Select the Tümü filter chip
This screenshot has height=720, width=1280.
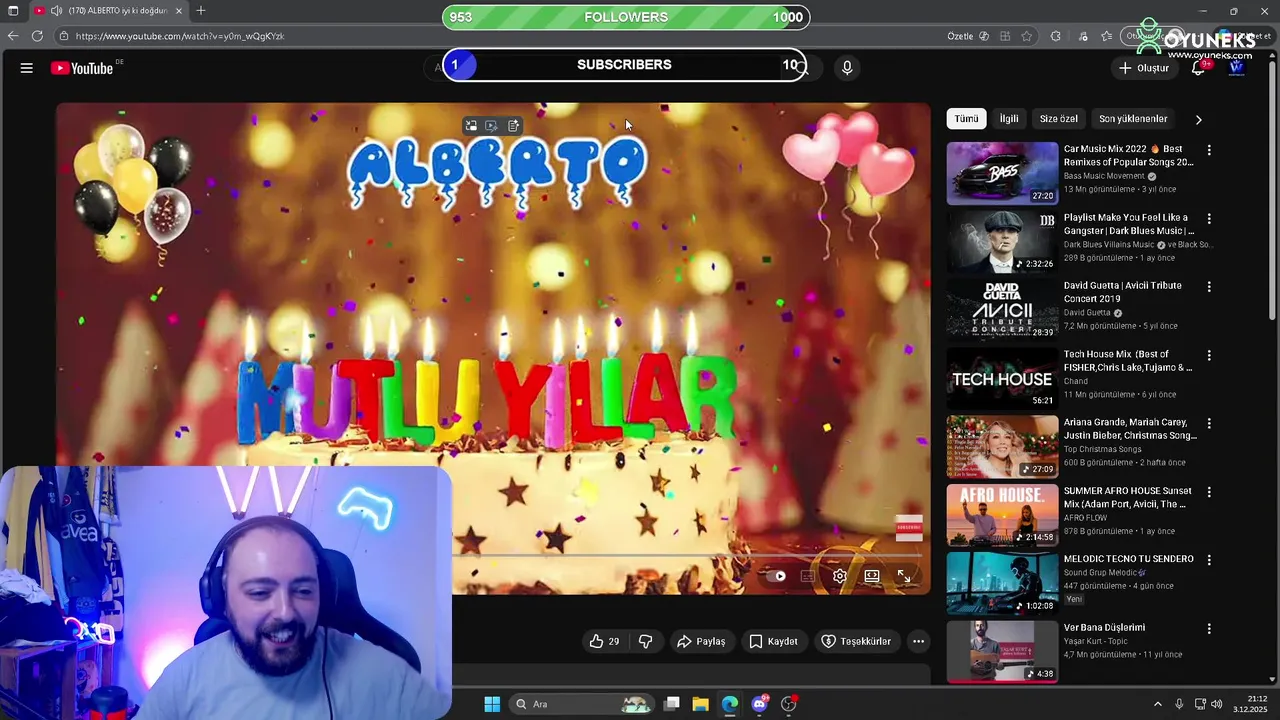(x=966, y=119)
